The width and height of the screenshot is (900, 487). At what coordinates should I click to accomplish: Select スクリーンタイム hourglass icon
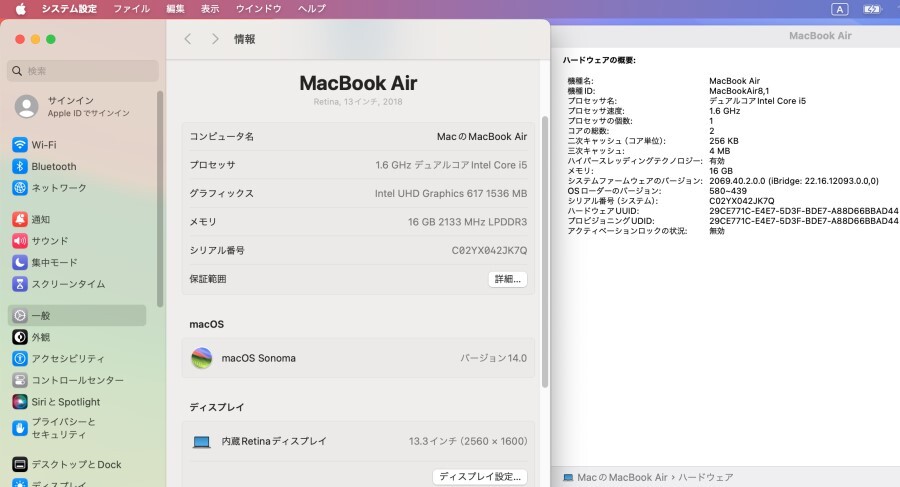point(20,284)
